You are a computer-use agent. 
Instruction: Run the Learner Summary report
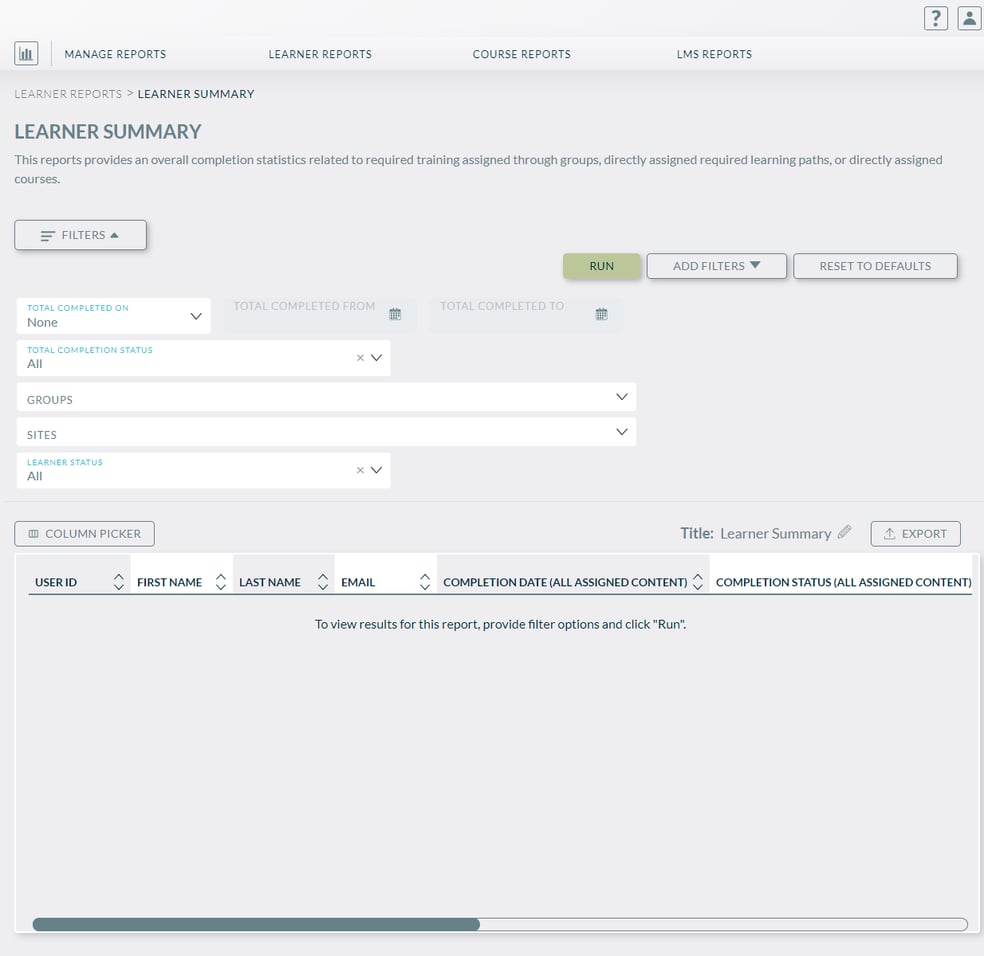pyautogui.click(x=601, y=266)
